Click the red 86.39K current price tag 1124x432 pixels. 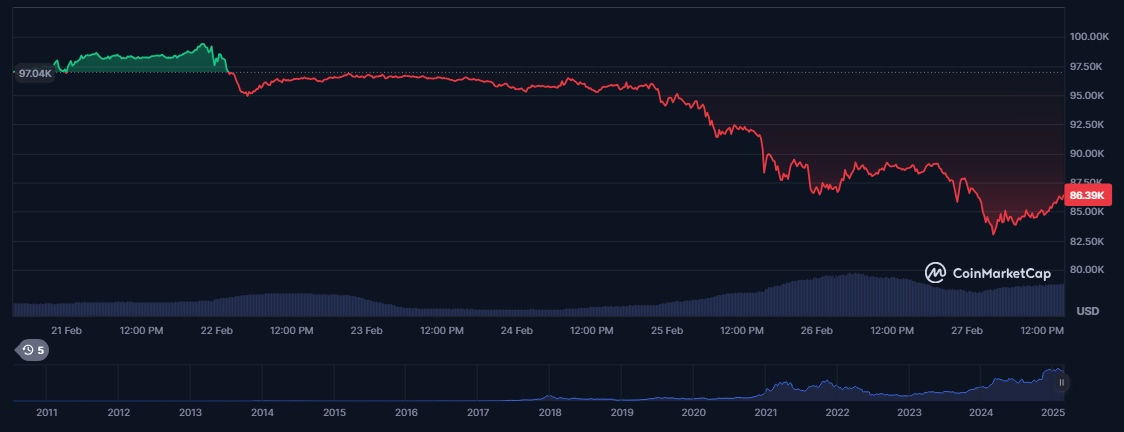tap(1088, 195)
